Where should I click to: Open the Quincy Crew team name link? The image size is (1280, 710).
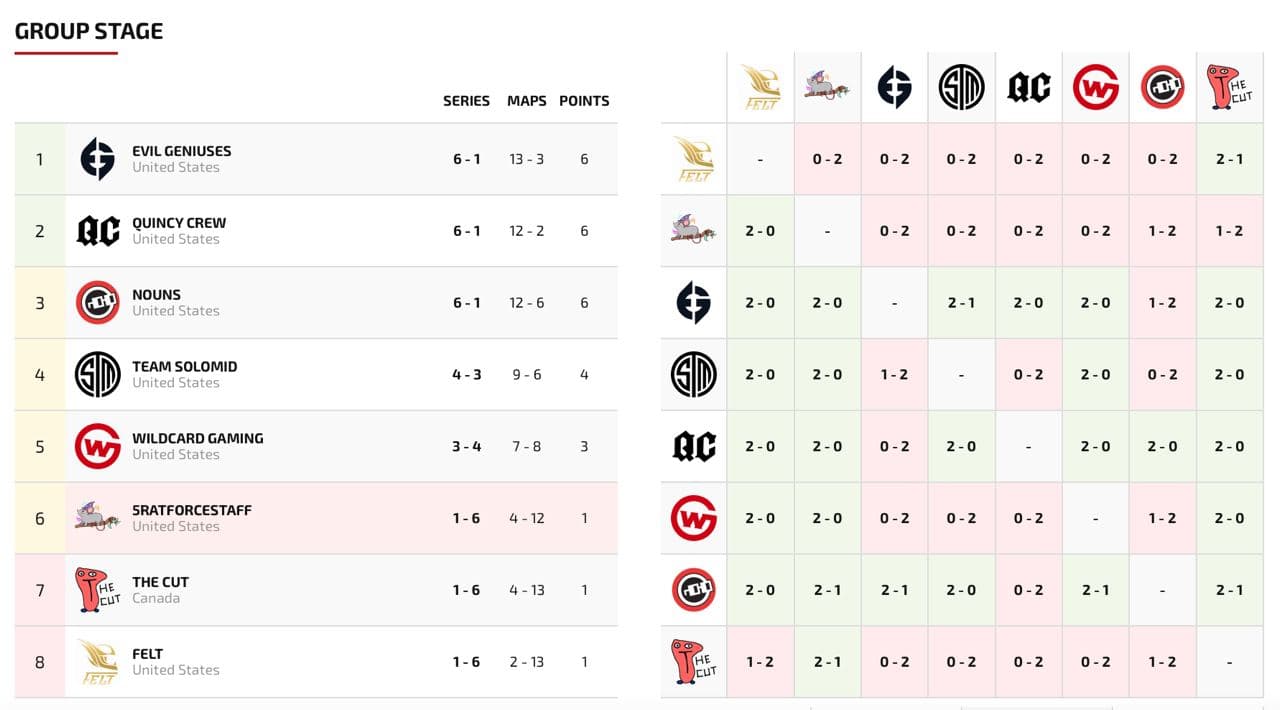point(179,223)
